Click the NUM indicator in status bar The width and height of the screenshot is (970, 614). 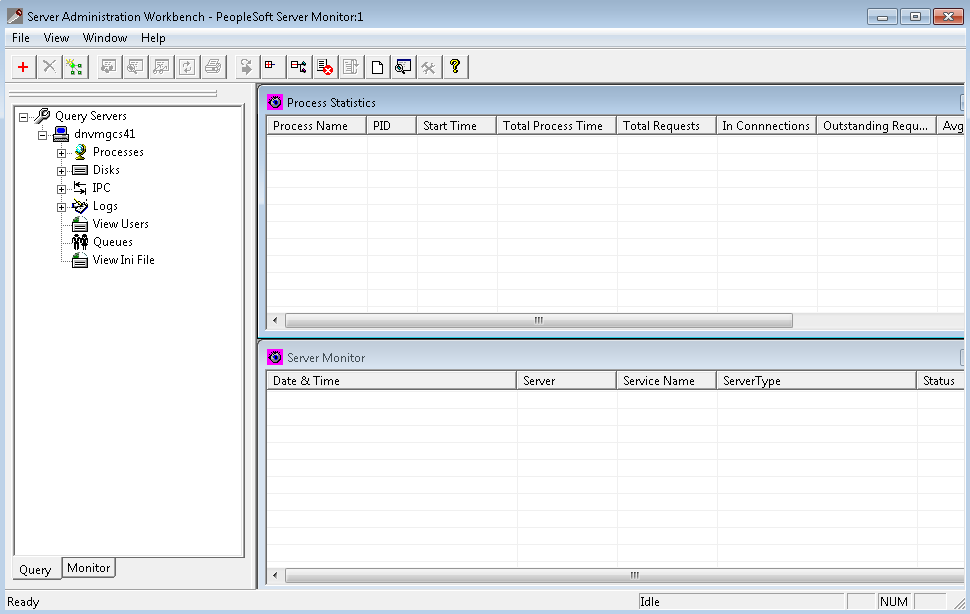coord(894,602)
